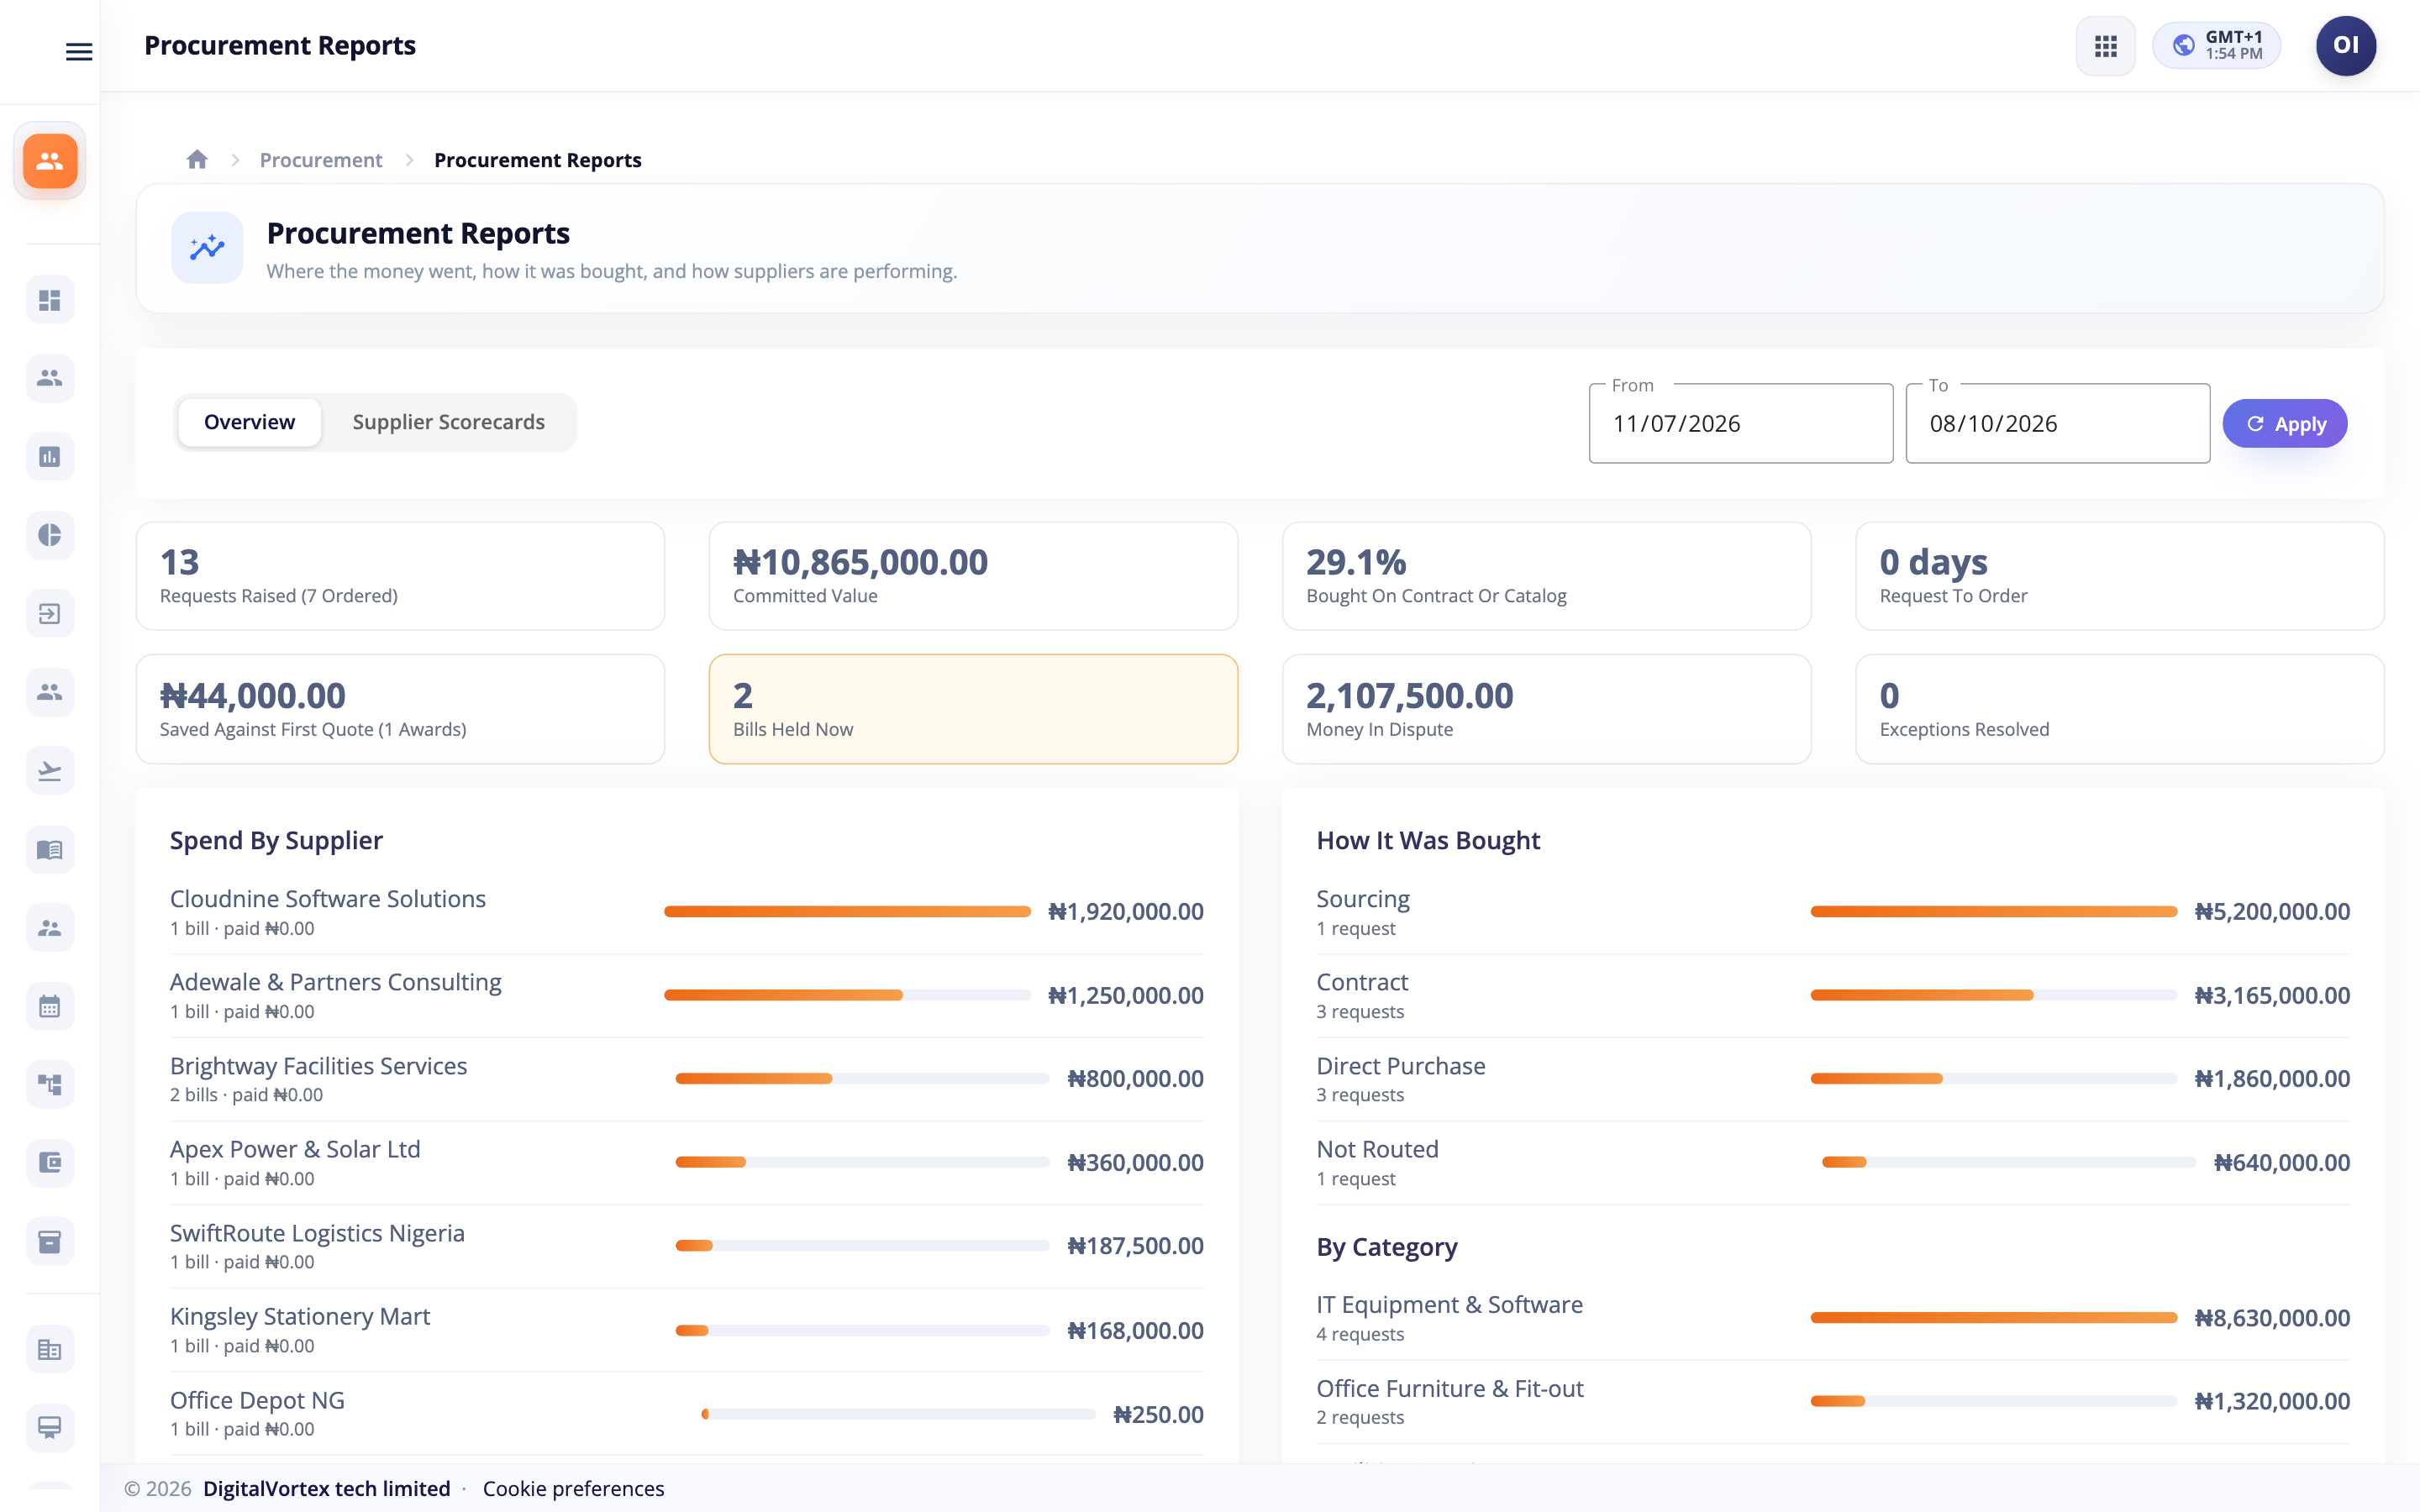The height and width of the screenshot is (1512, 2420).
Task: Open the monitor sidebar icon
Action: 50,1427
